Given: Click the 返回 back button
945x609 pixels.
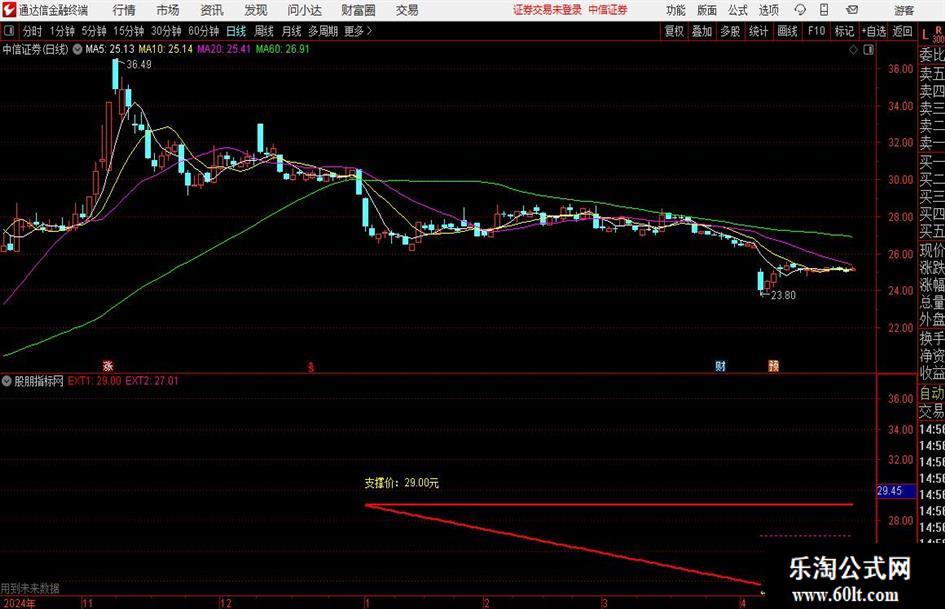Looking at the screenshot, I should coord(902,31).
